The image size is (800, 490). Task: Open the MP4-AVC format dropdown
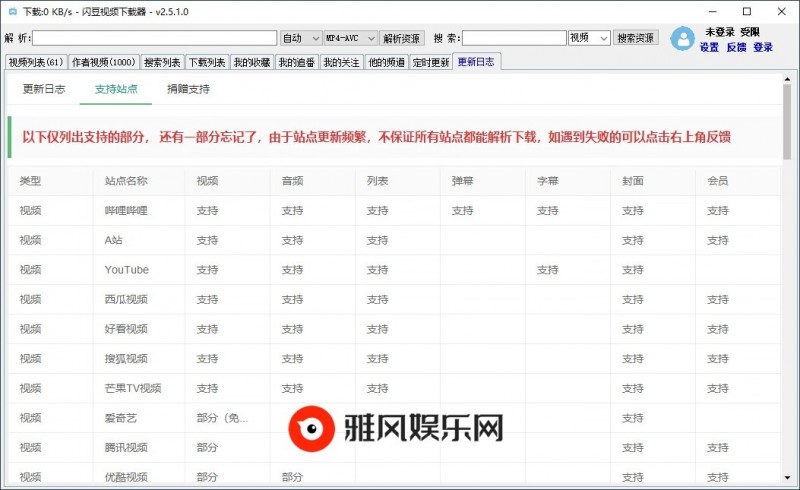click(350, 38)
